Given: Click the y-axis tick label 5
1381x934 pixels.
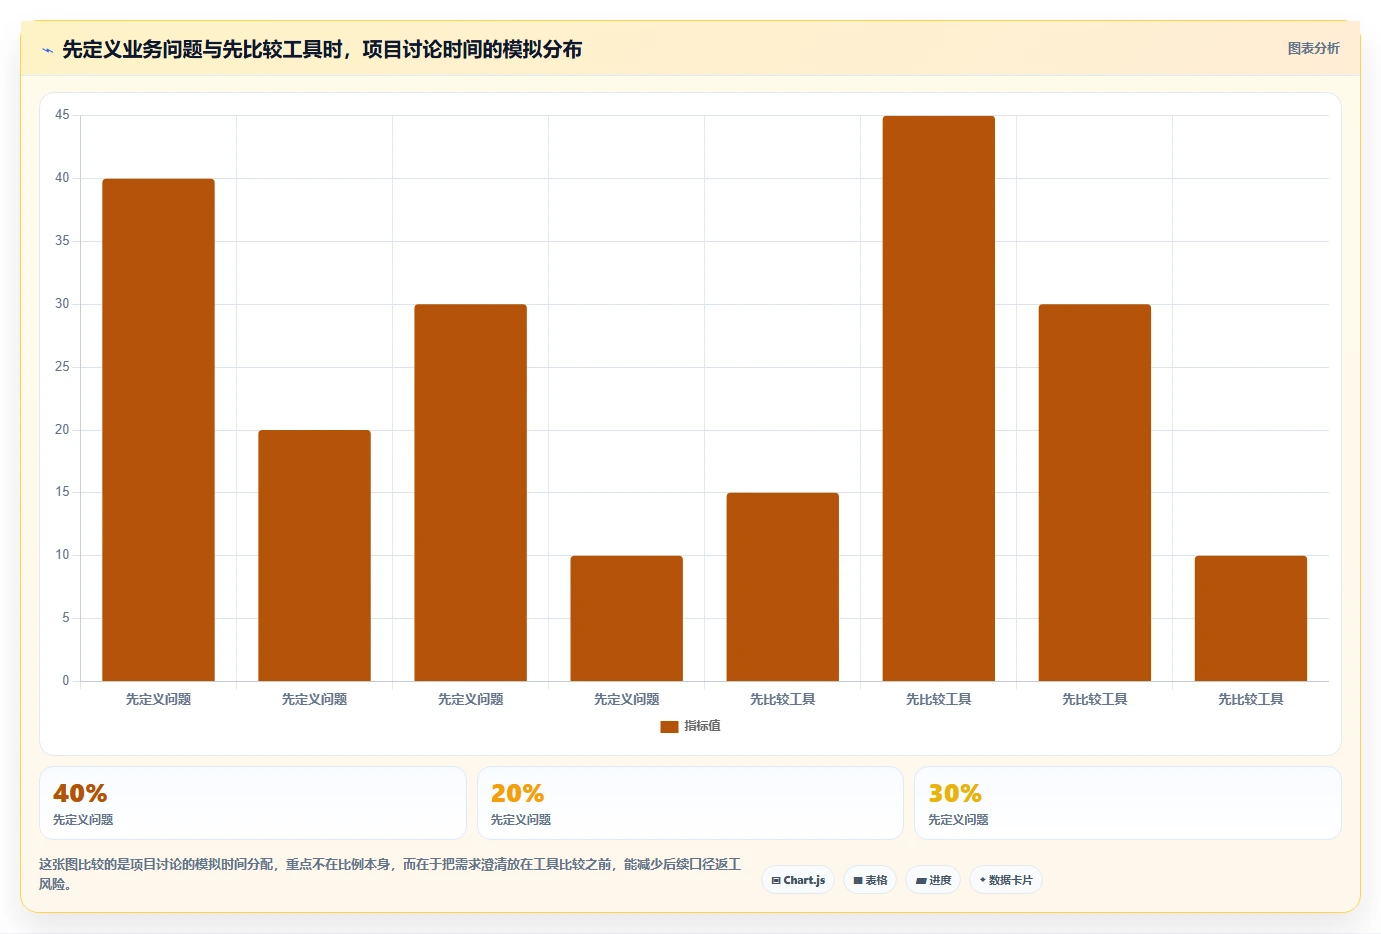Looking at the screenshot, I should point(66,618).
